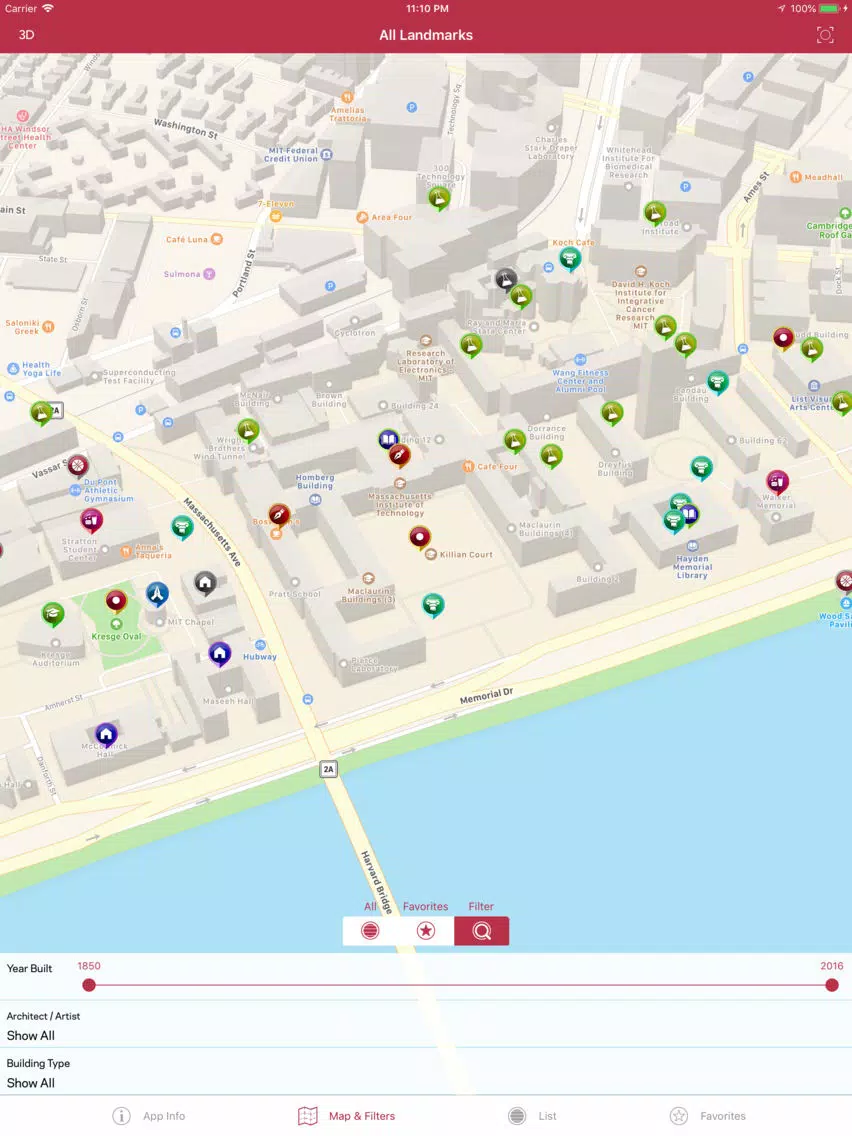
Task: Tap the purple house pin at Maseeh Hall
Action: 220,653
